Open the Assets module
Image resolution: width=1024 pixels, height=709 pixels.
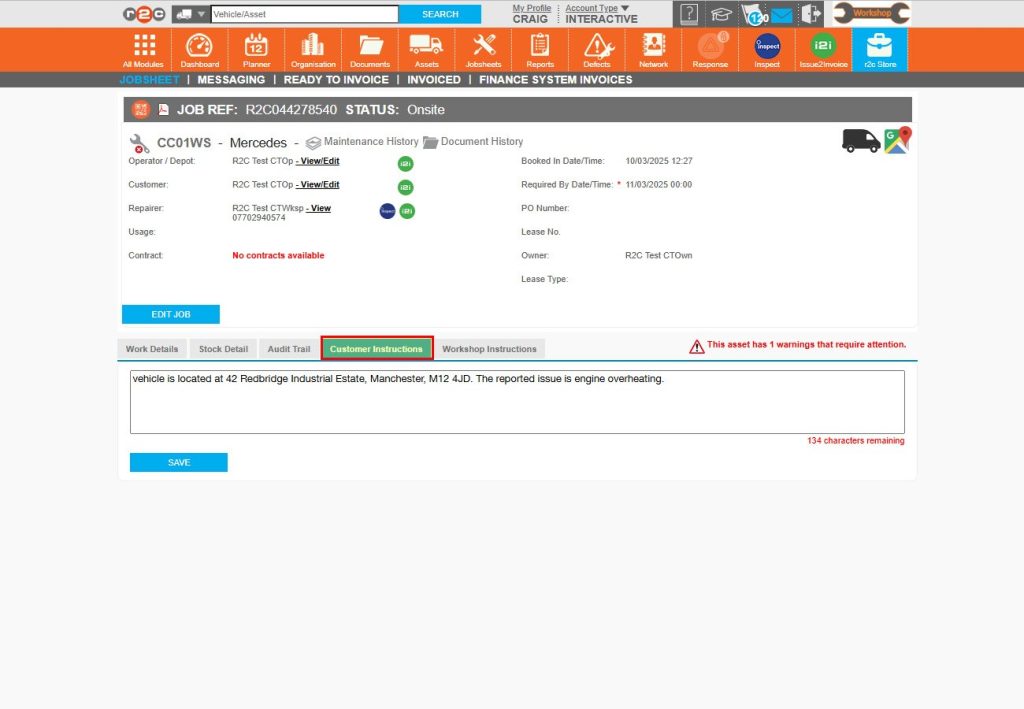(426, 48)
